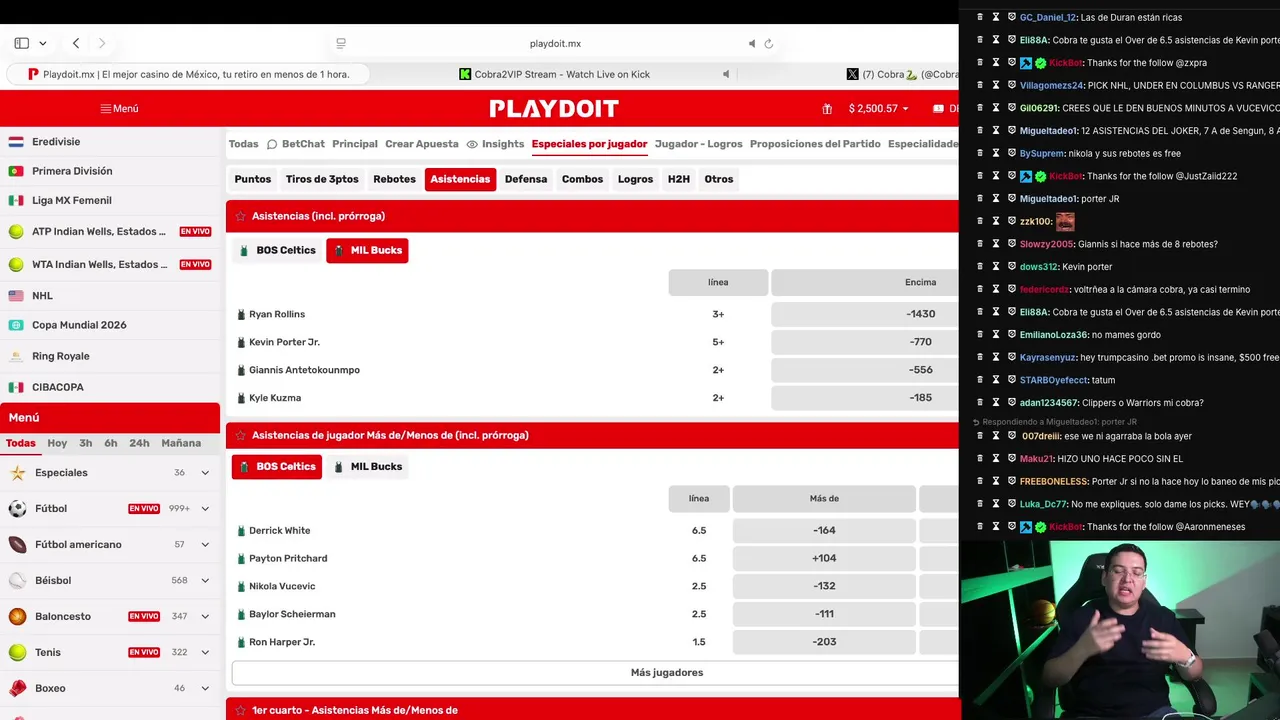The height and width of the screenshot is (720, 1280).
Task: Open the BetChat tab
Action: click(295, 144)
